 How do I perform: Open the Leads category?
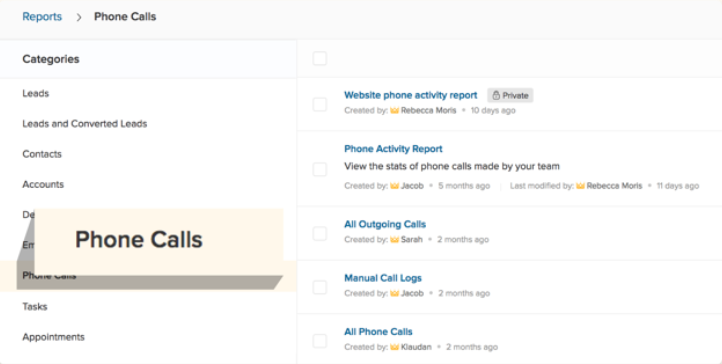click(36, 93)
